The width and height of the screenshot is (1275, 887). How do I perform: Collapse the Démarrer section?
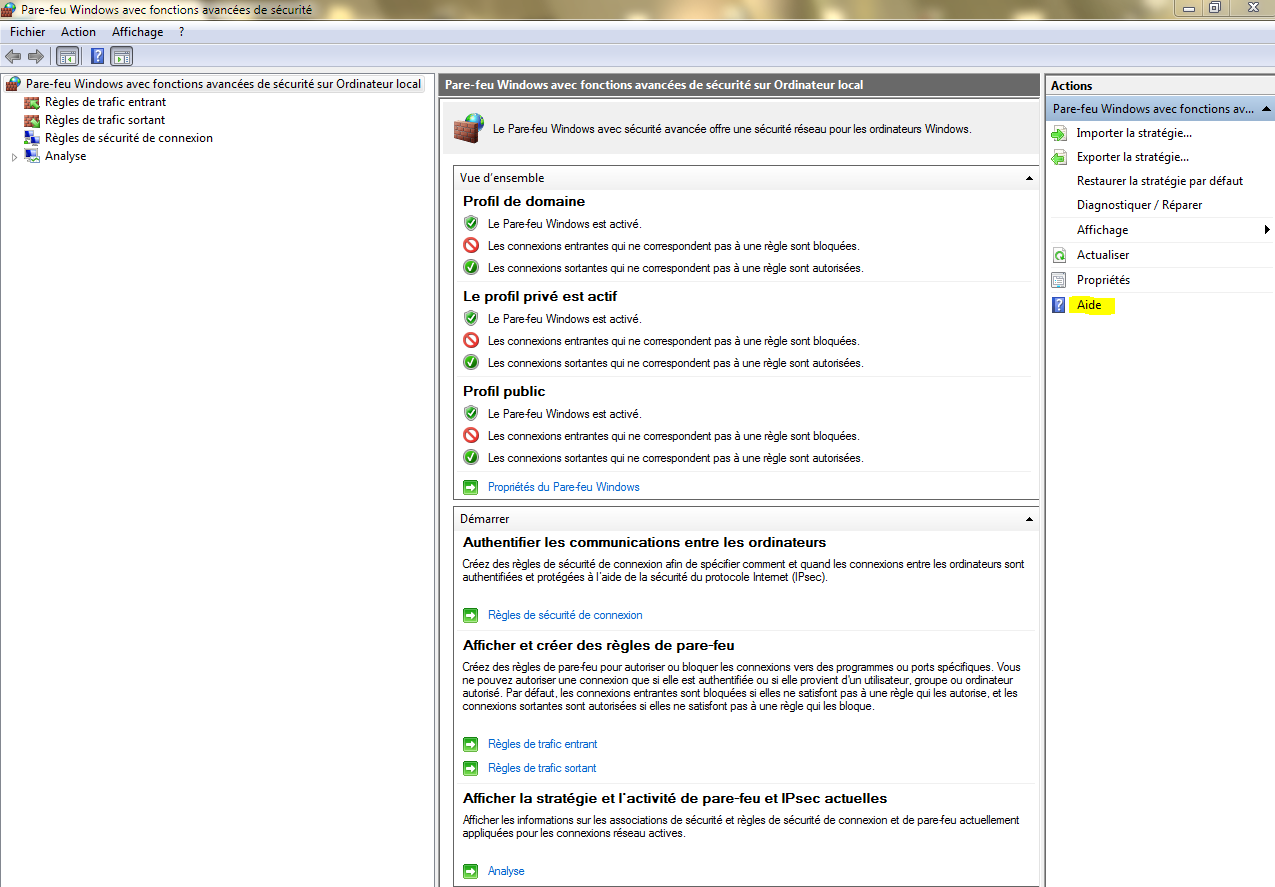[1029, 520]
